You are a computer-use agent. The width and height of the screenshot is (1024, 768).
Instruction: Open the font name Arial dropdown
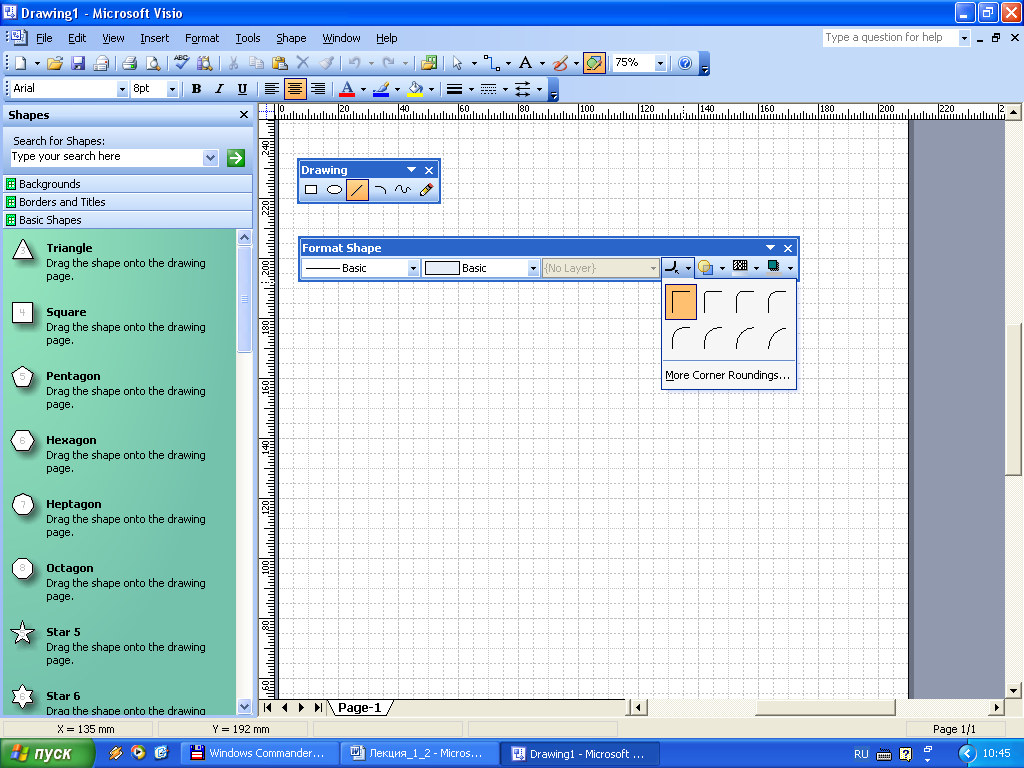coord(121,89)
